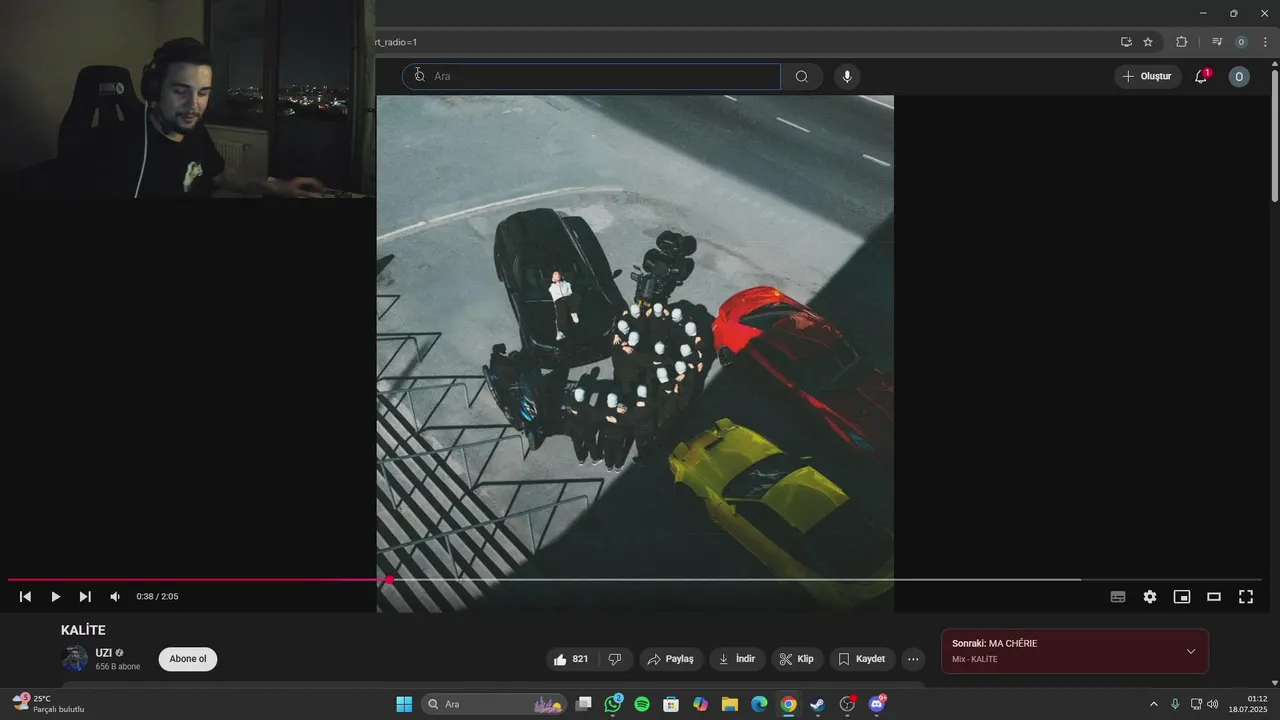The height and width of the screenshot is (720, 1280).
Task: Open the weather widget showing 25°C
Action: click(48, 704)
